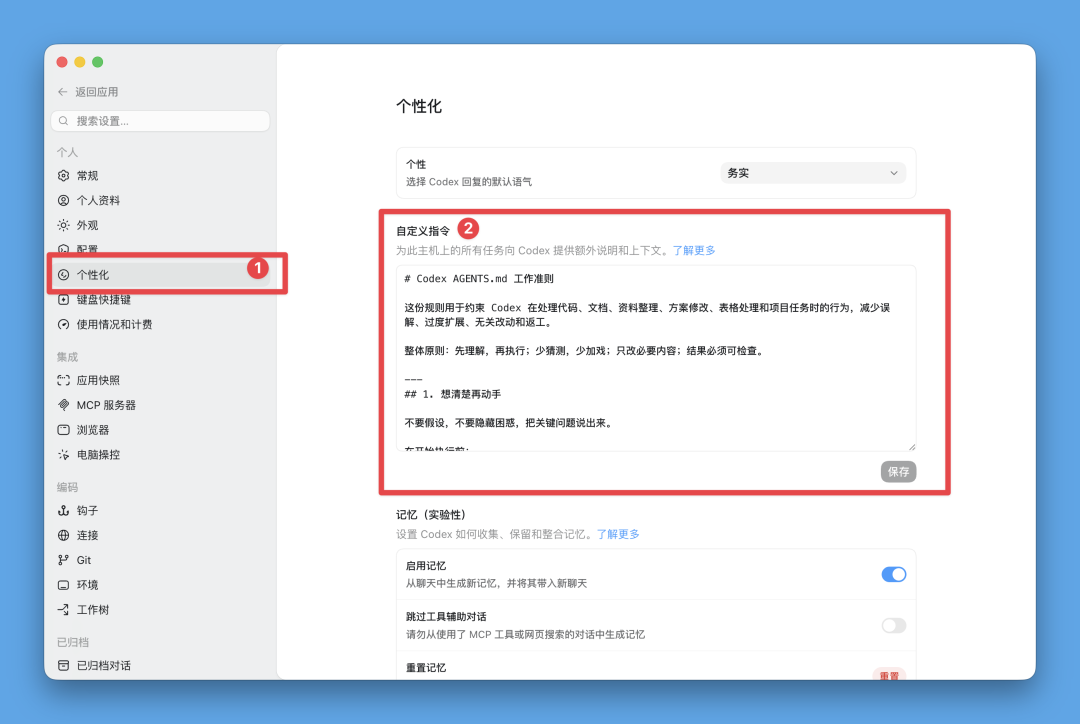
Task: Click the 保存 button under custom instructions
Action: point(898,472)
